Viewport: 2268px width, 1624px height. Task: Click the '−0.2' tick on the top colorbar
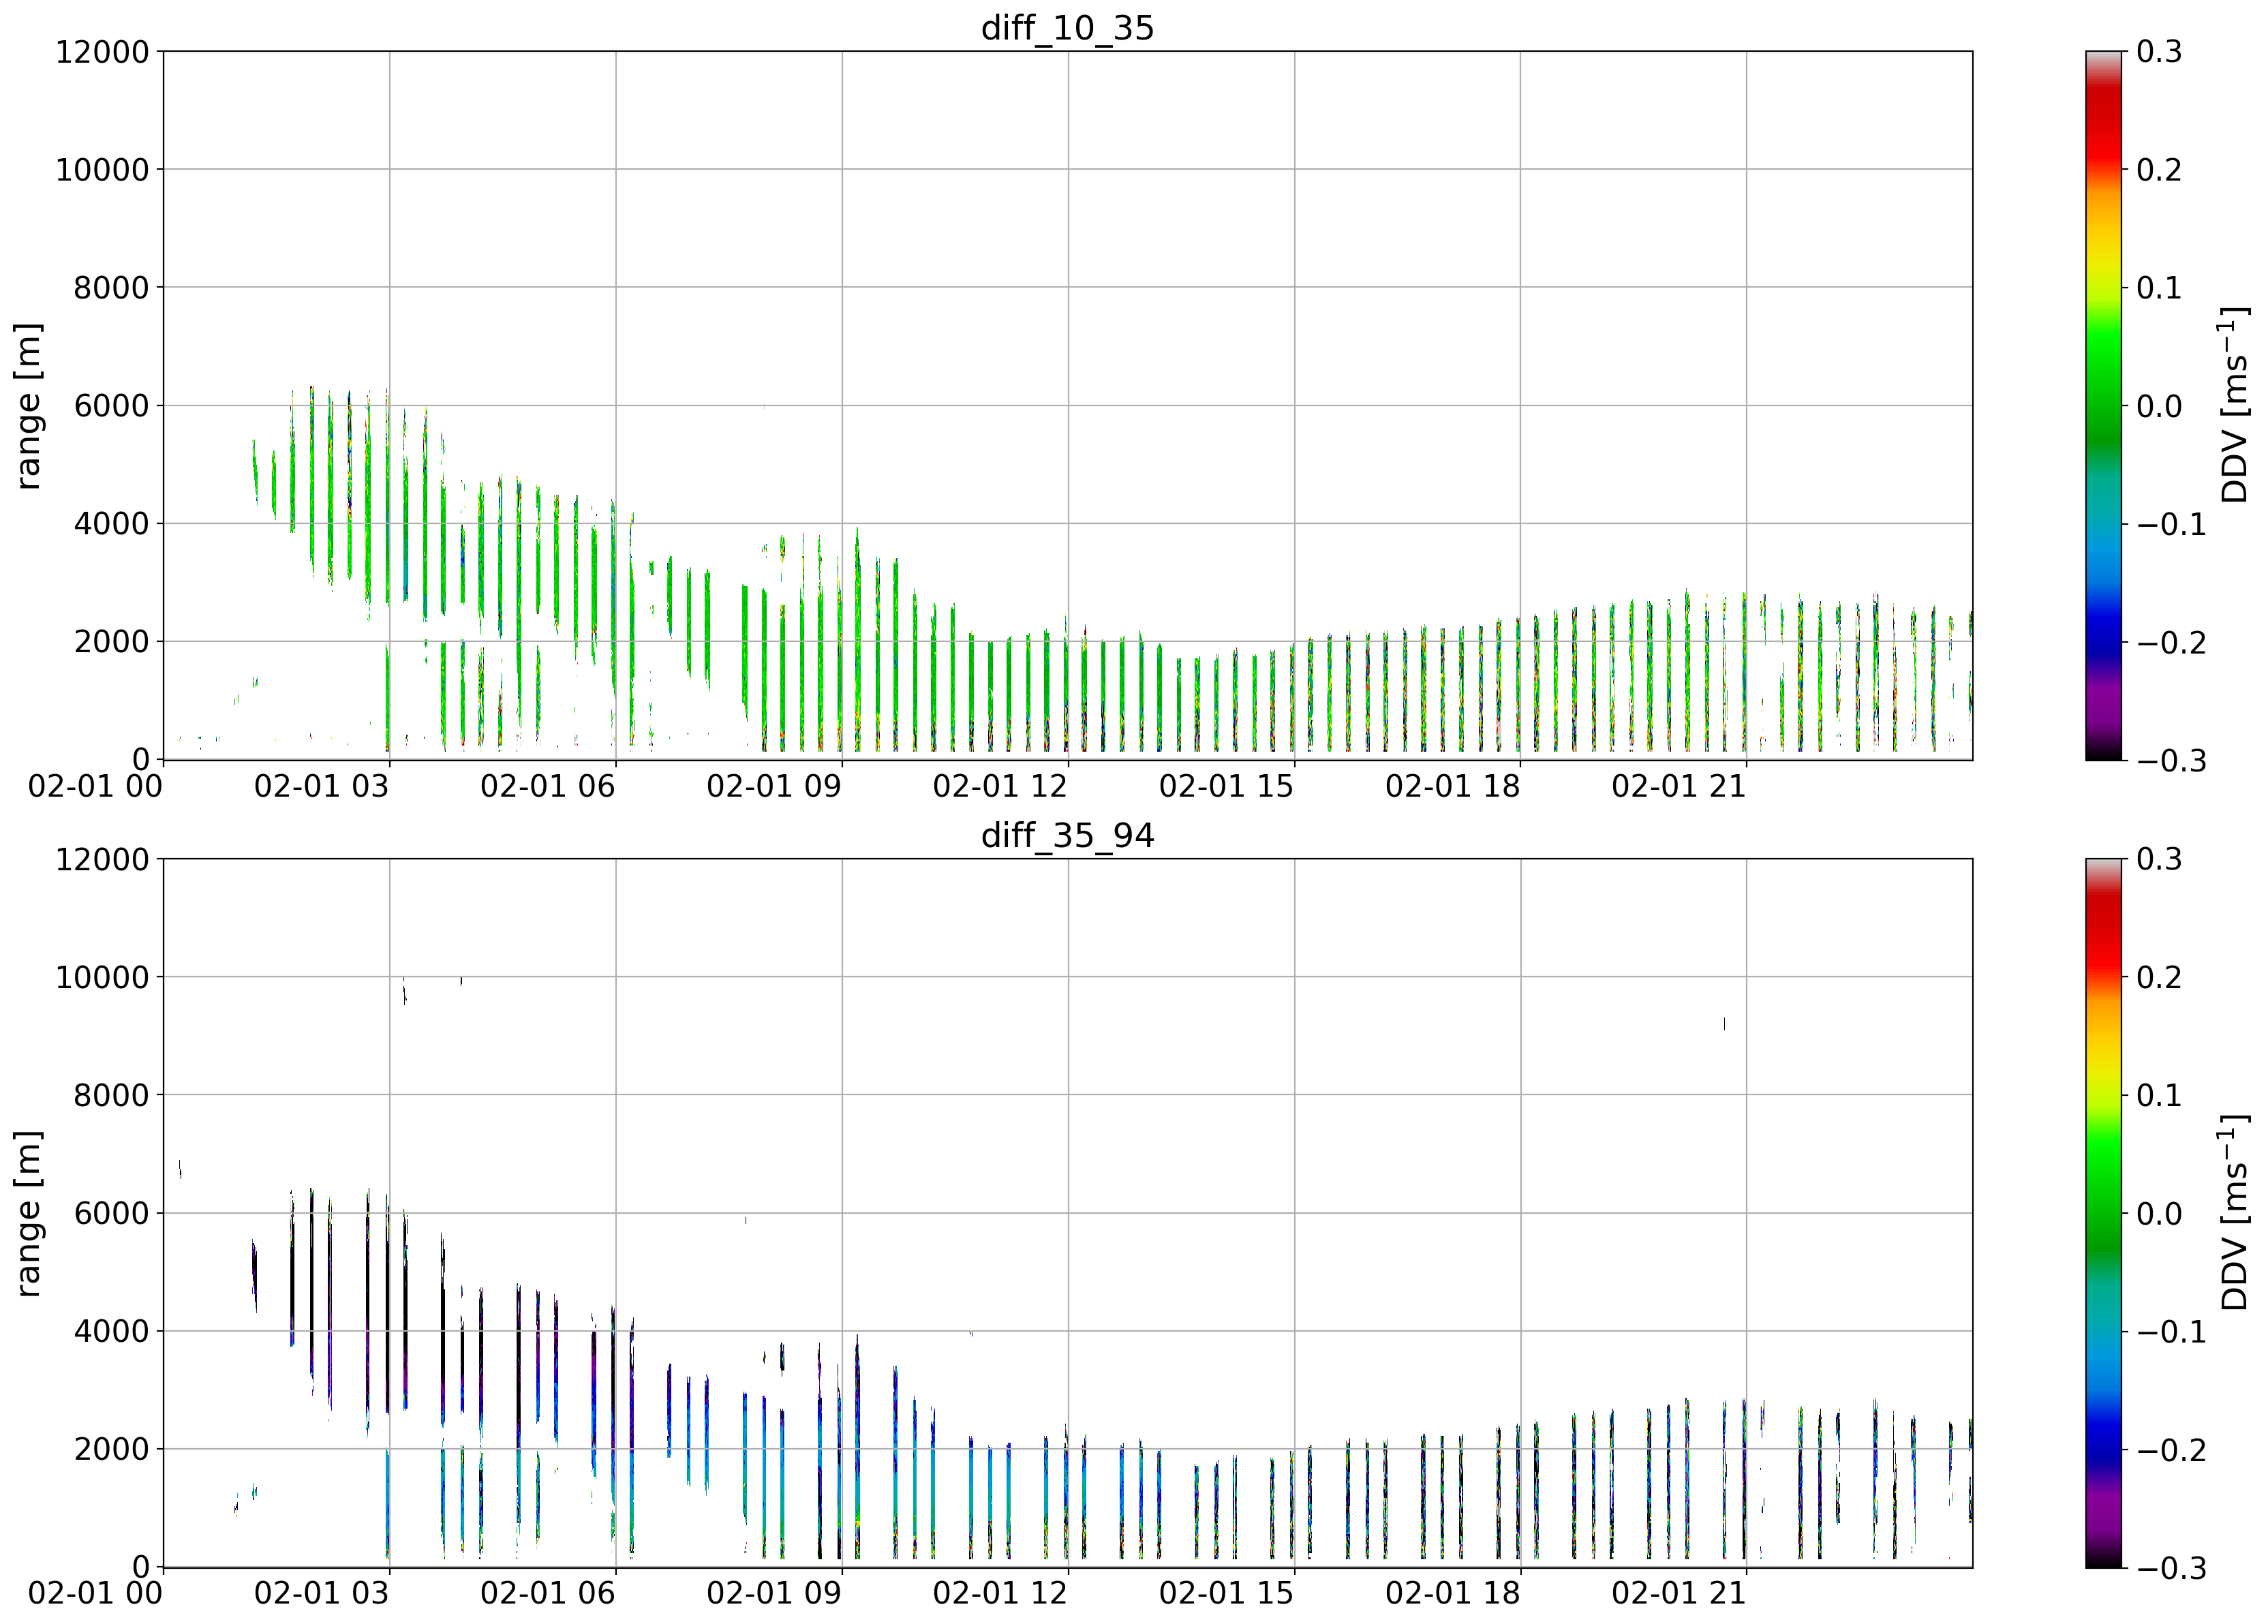(2171, 642)
